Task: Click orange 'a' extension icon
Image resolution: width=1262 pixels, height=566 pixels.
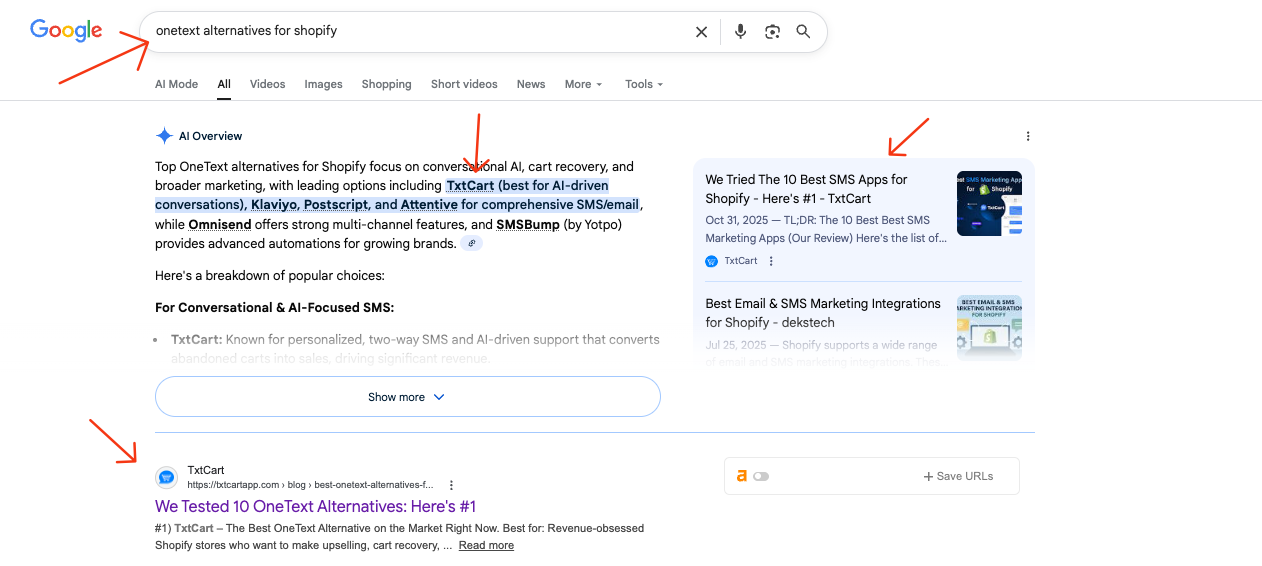Action: pyautogui.click(x=742, y=476)
